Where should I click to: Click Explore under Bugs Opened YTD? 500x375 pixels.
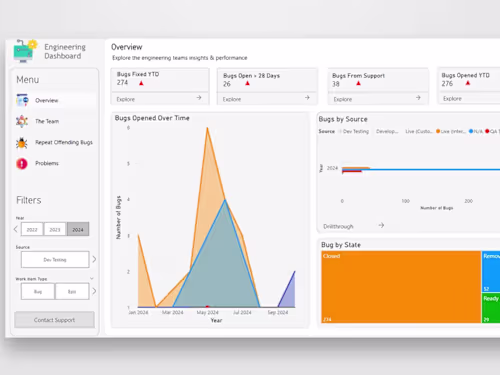click(x=452, y=99)
